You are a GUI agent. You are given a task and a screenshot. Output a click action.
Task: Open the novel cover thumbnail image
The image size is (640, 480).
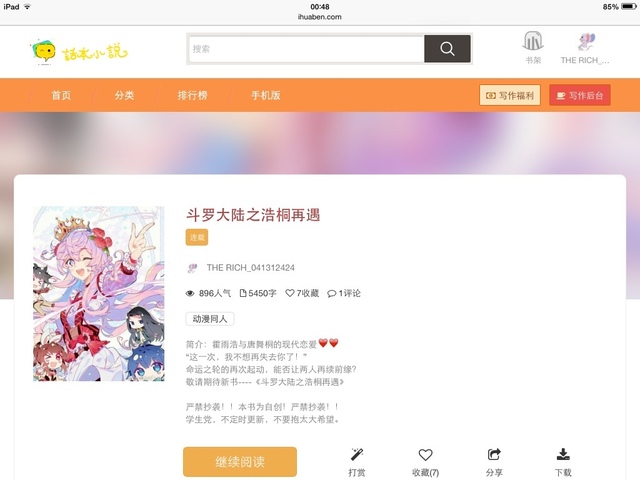(x=99, y=293)
